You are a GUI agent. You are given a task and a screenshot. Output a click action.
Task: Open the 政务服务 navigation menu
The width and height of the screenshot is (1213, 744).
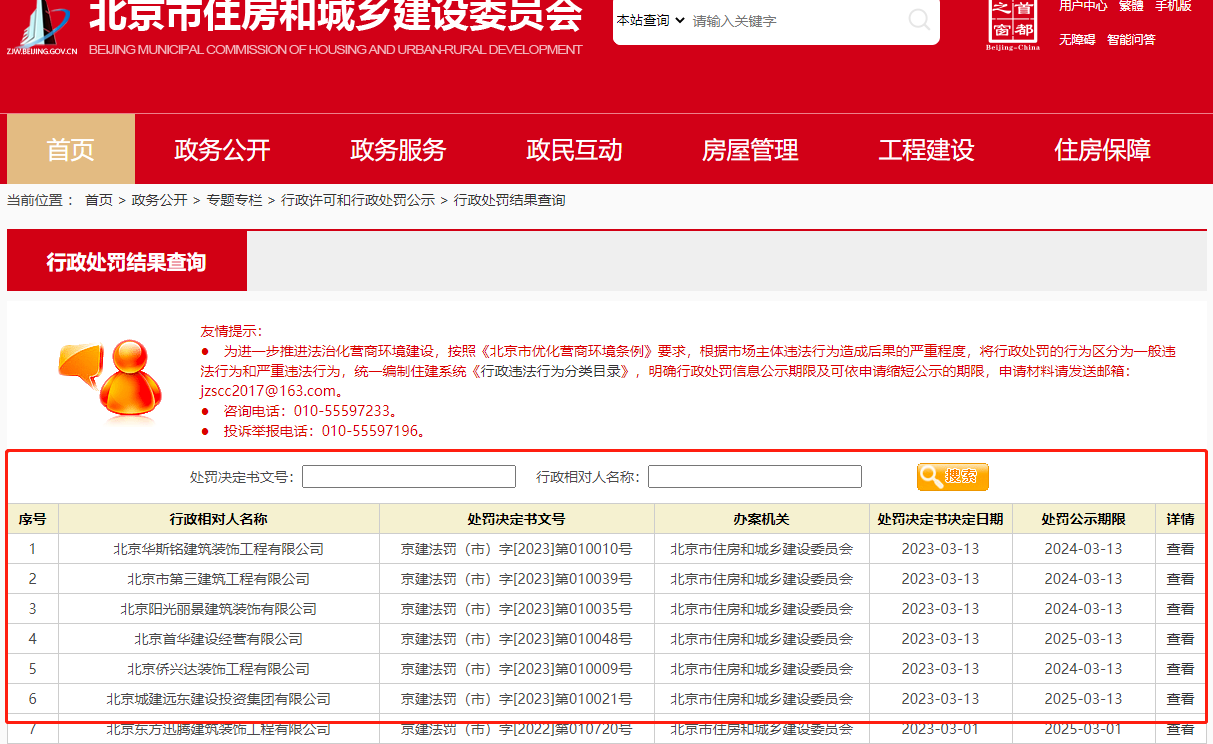point(398,149)
